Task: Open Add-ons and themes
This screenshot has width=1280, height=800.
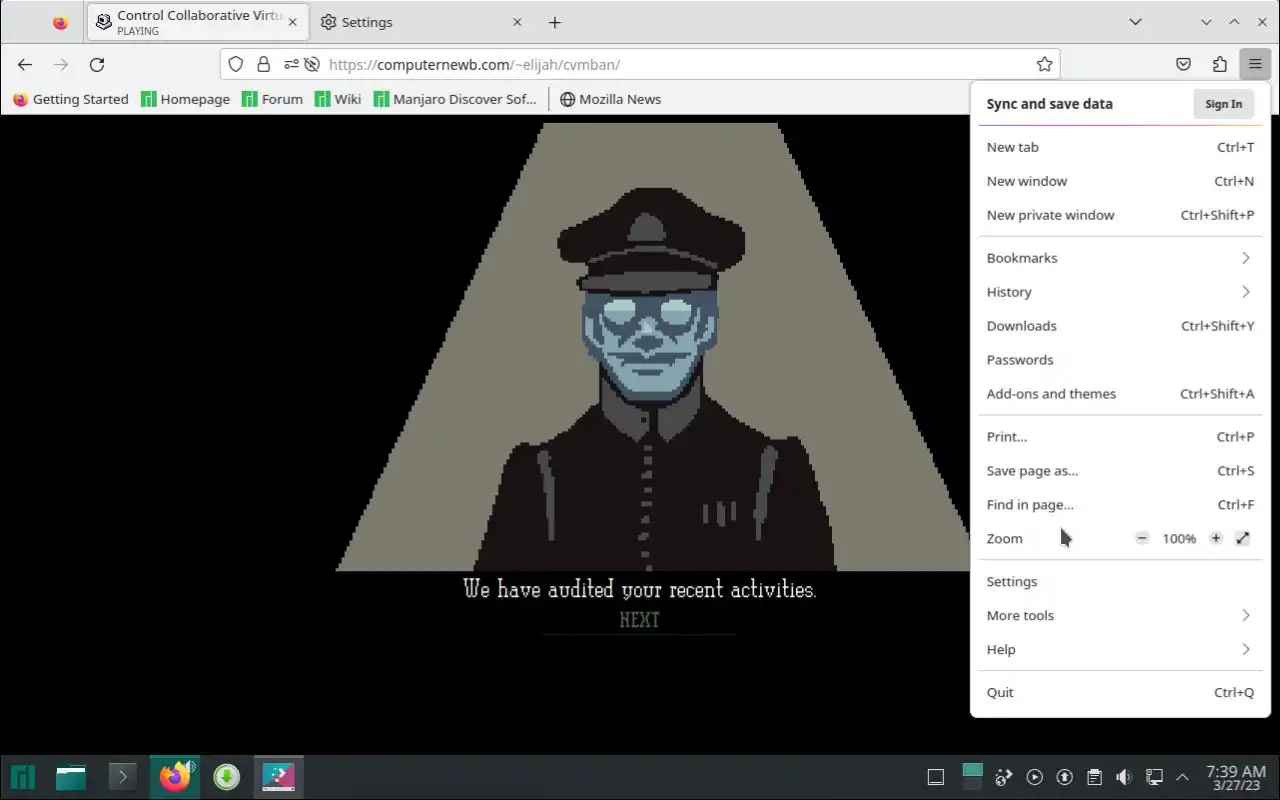Action: [x=1120, y=394]
